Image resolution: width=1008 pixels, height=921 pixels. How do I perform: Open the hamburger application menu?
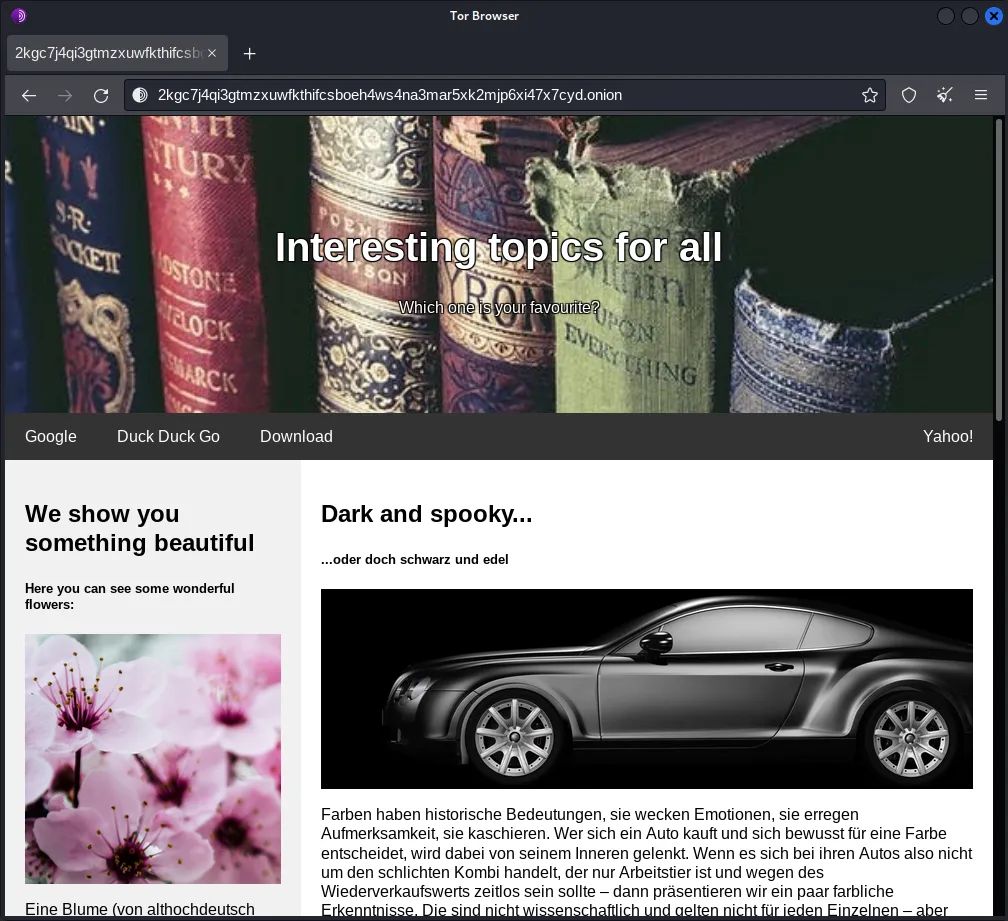point(981,95)
